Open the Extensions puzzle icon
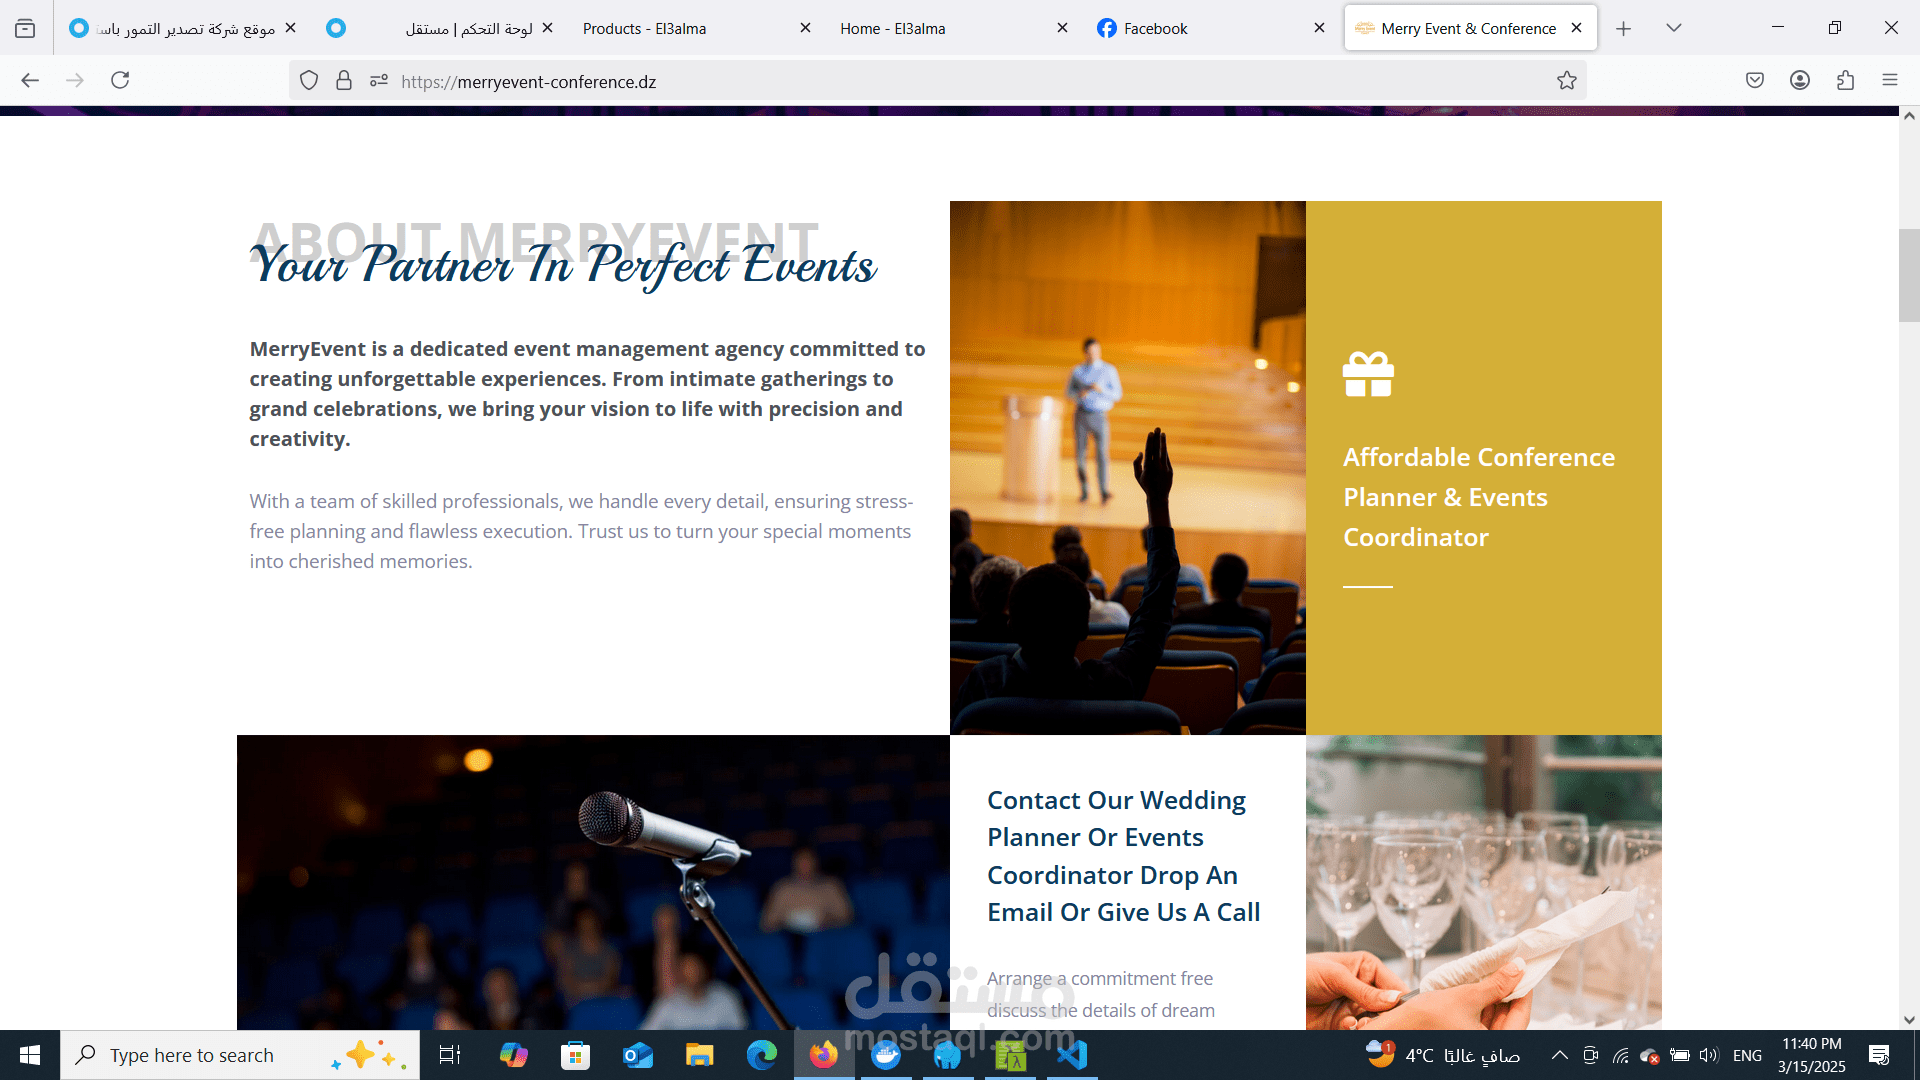 (1845, 80)
